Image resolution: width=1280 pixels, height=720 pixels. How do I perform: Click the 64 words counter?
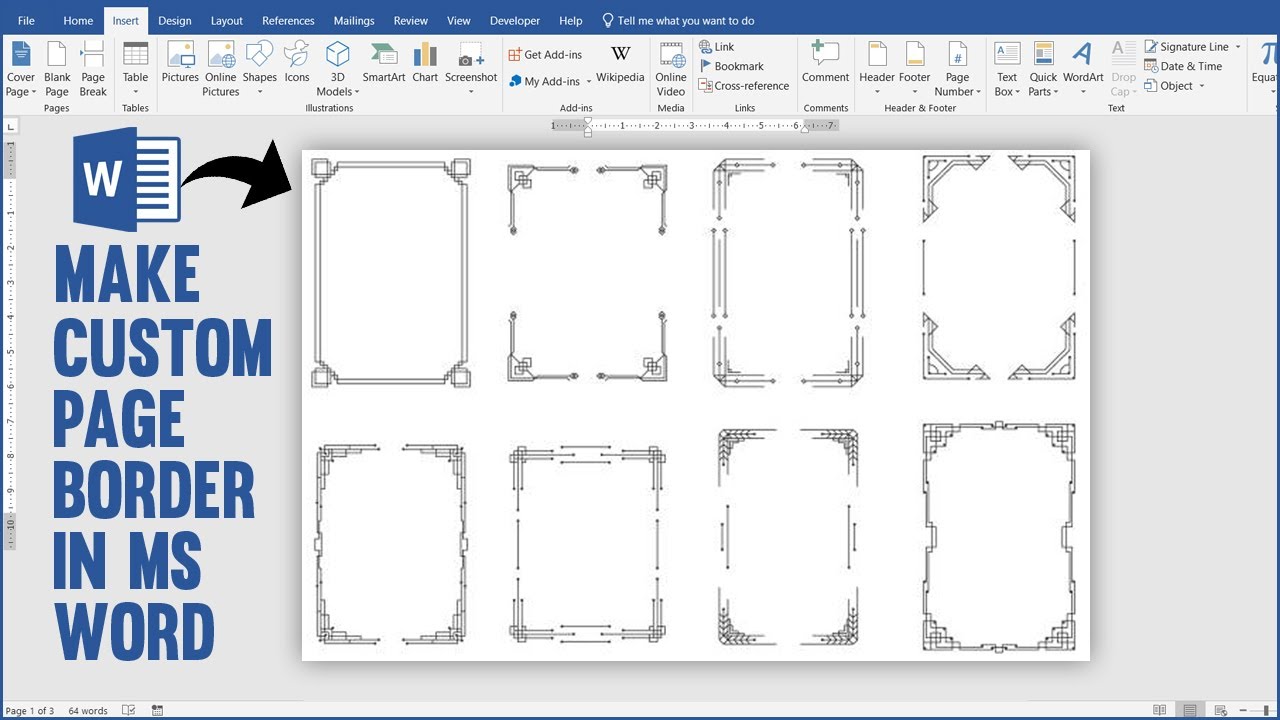[88, 711]
